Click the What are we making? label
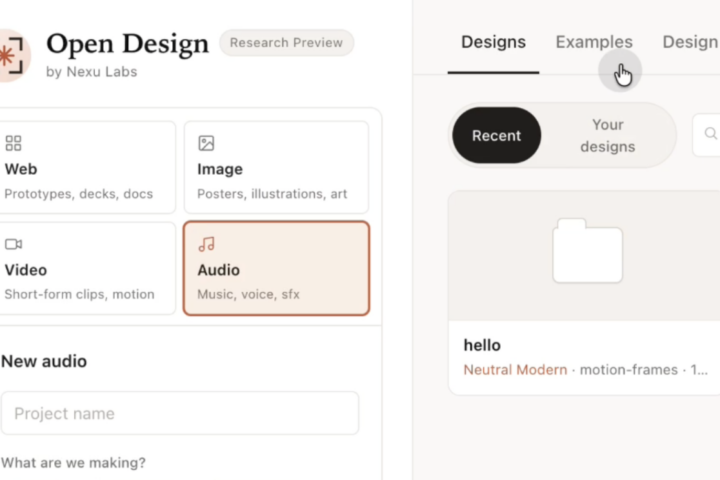720x480 pixels. click(x=73, y=463)
